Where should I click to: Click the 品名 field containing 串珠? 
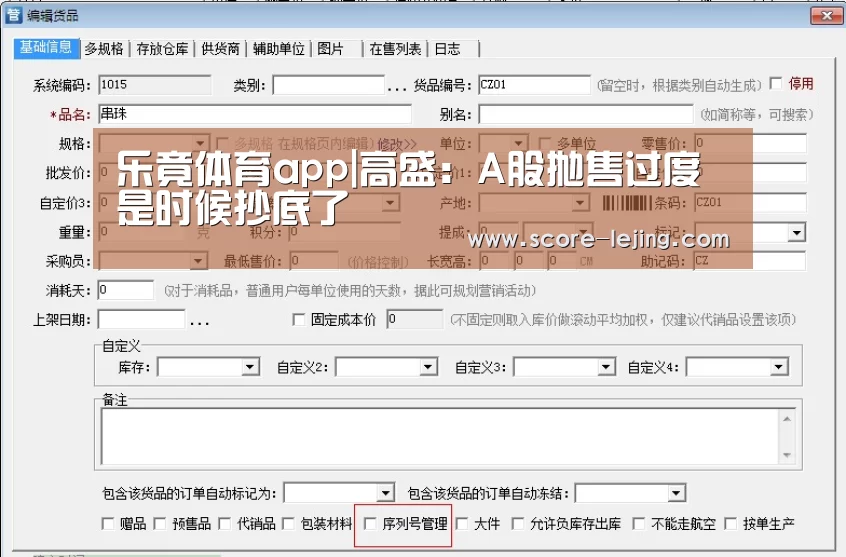point(255,114)
